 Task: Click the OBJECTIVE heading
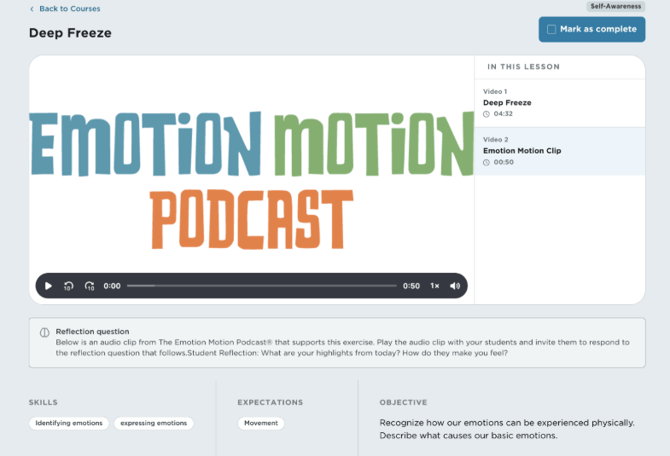[403, 402]
